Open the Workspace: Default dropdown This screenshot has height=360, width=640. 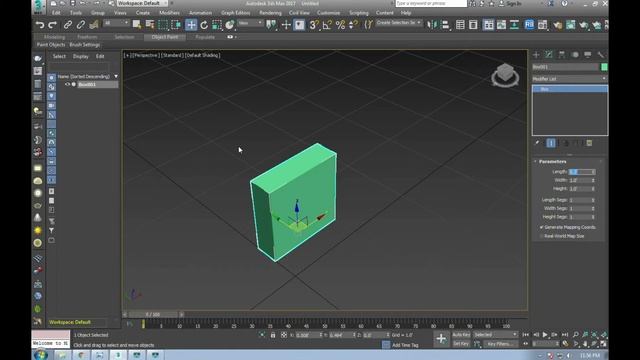pyautogui.click(x=142, y=3)
